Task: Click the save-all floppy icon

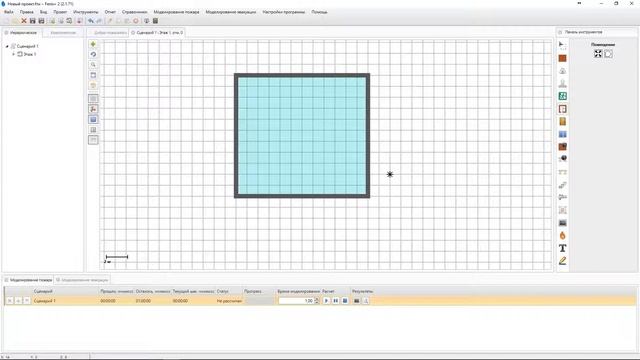Action: tap(41, 21)
